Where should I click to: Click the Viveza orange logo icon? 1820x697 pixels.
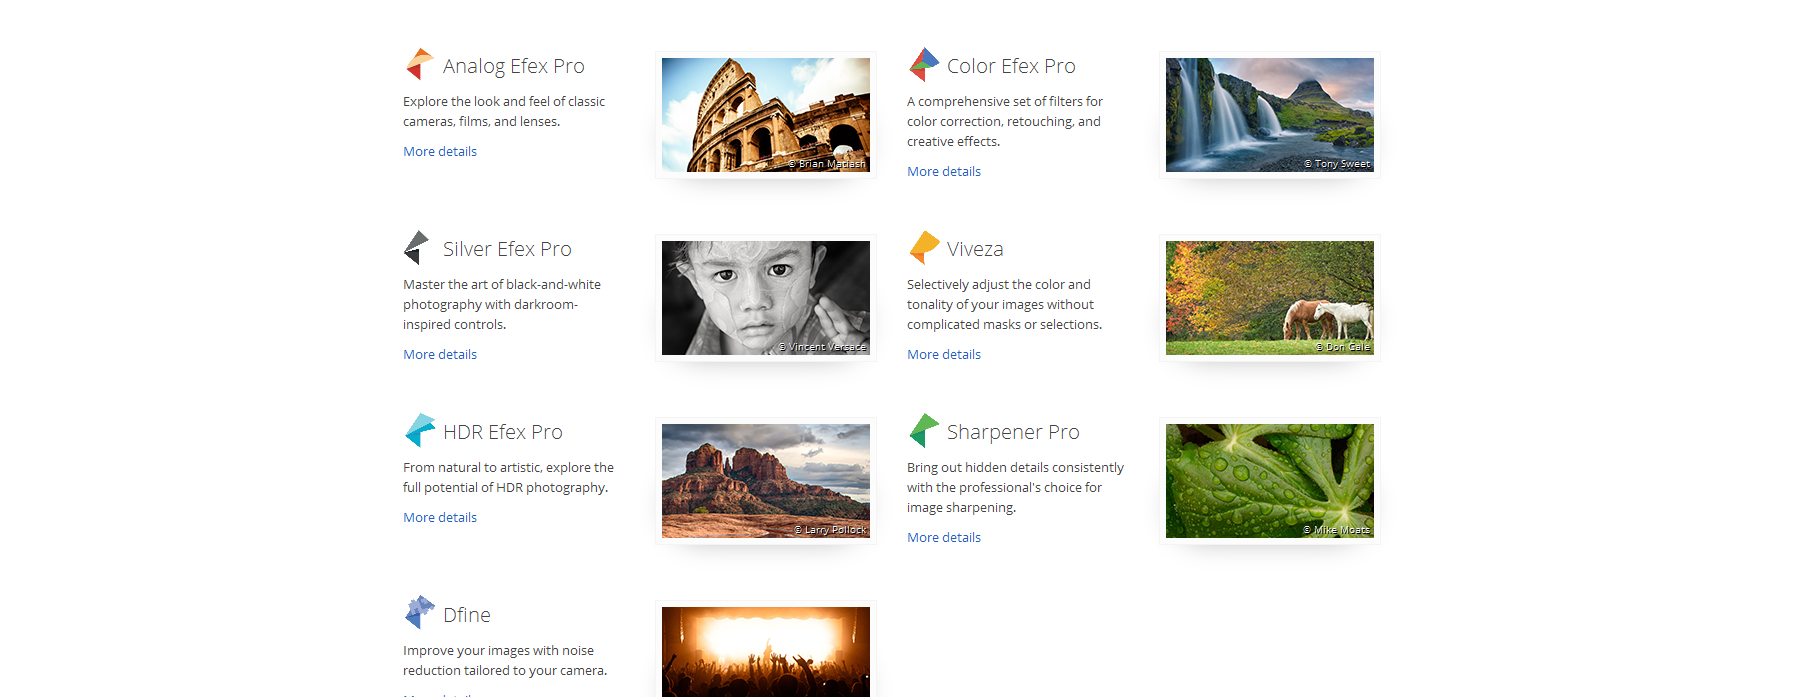pyautogui.click(x=924, y=247)
